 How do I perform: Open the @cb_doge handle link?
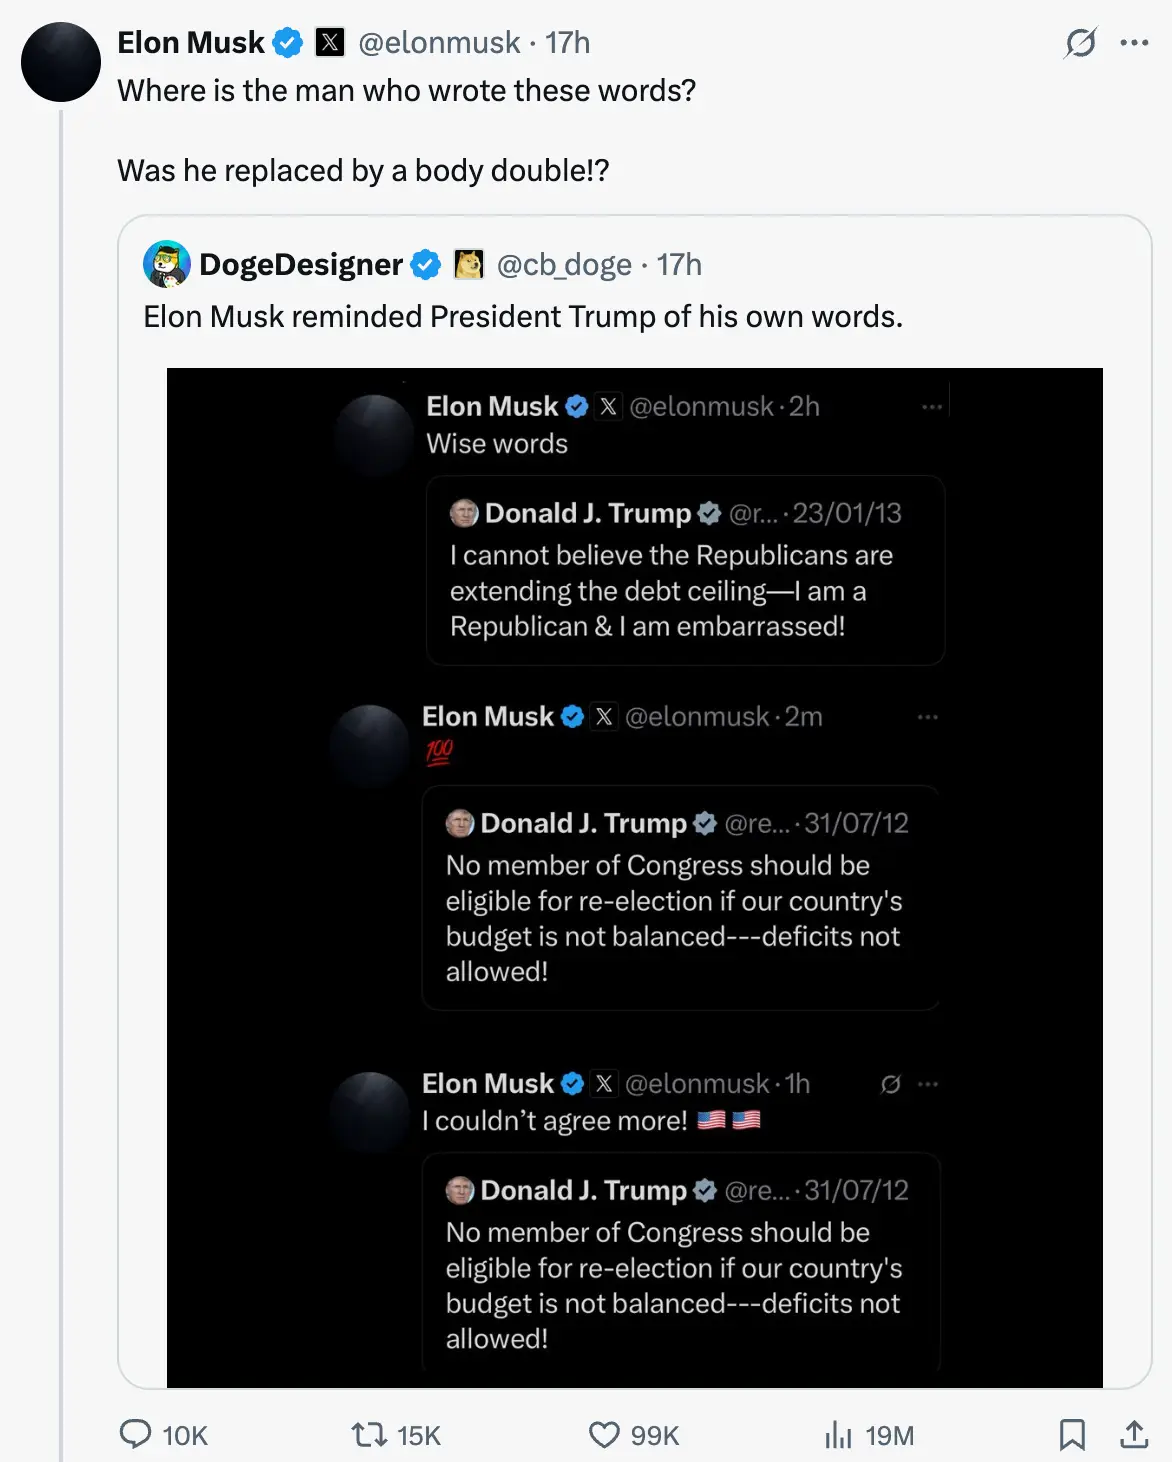click(564, 265)
